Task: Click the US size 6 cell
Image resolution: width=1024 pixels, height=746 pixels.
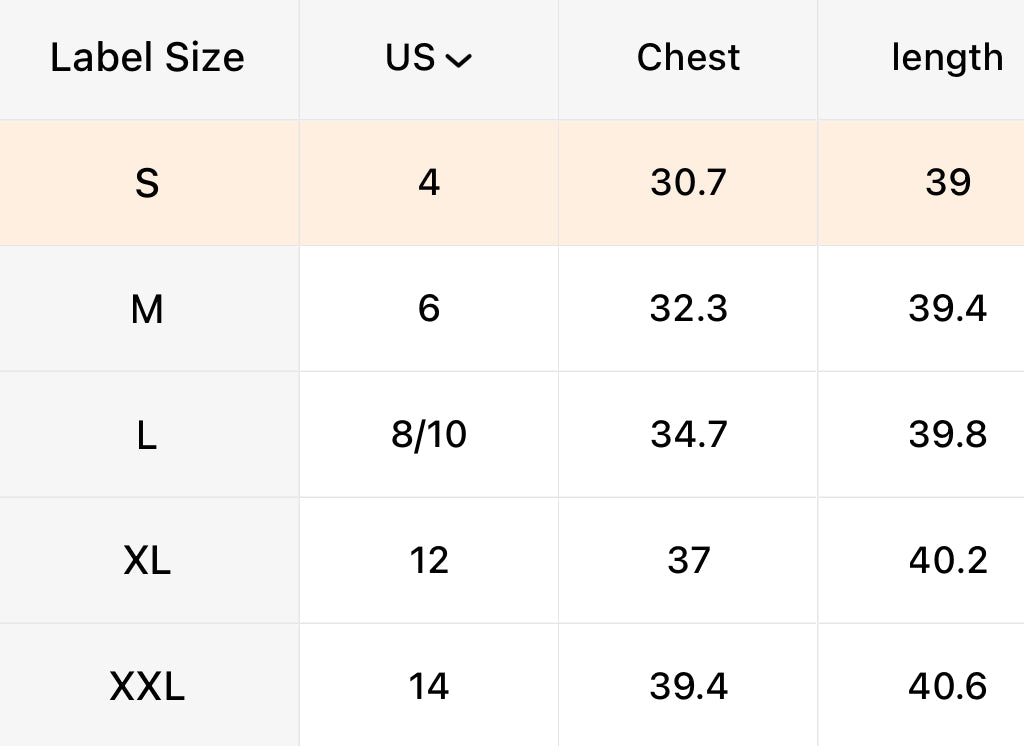Action: click(x=429, y=308)
